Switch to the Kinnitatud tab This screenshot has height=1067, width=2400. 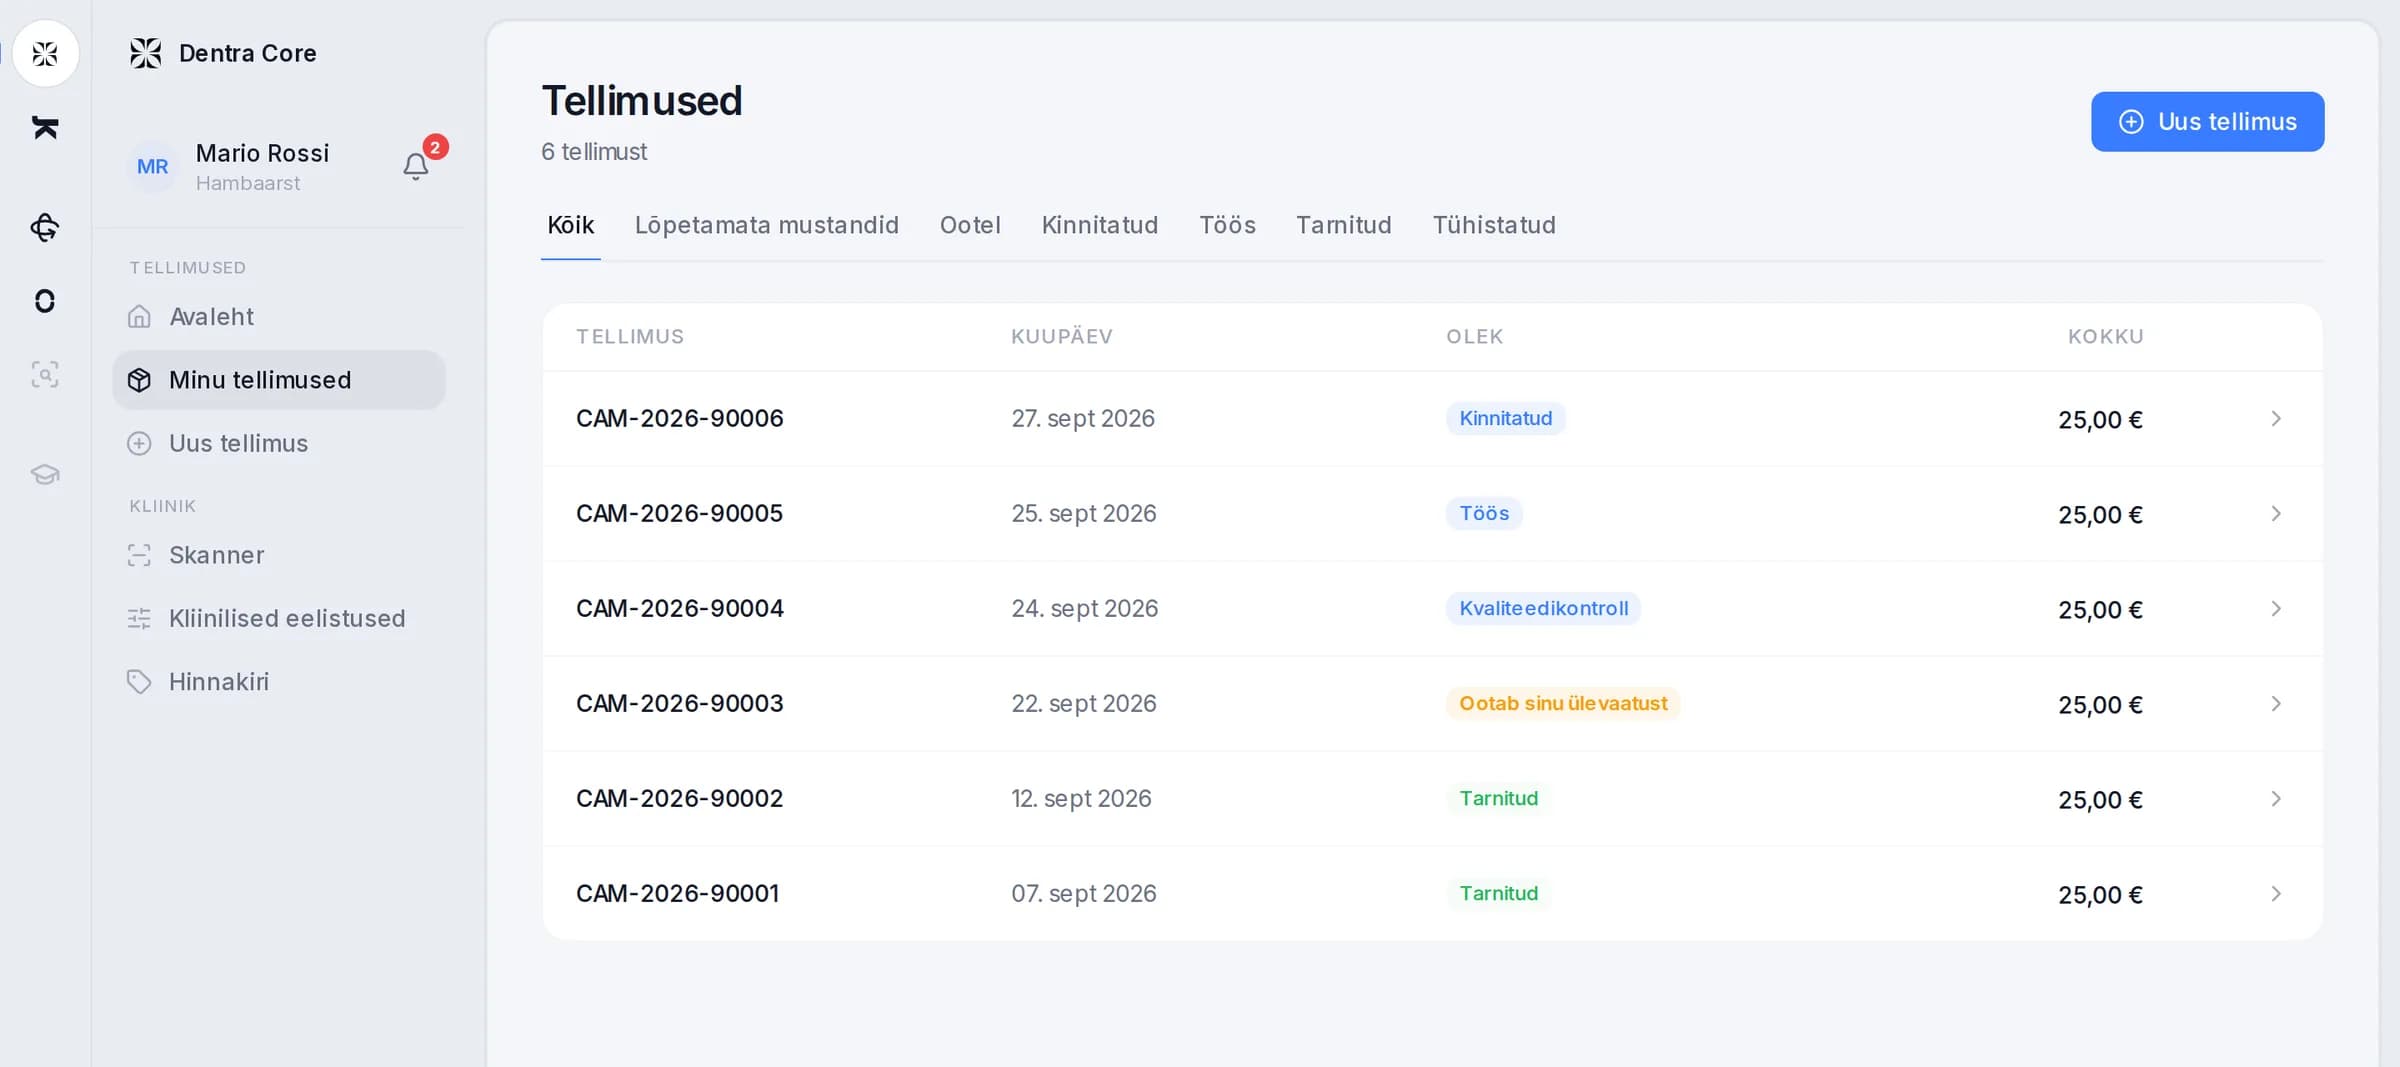click(x=1100, y=225)
